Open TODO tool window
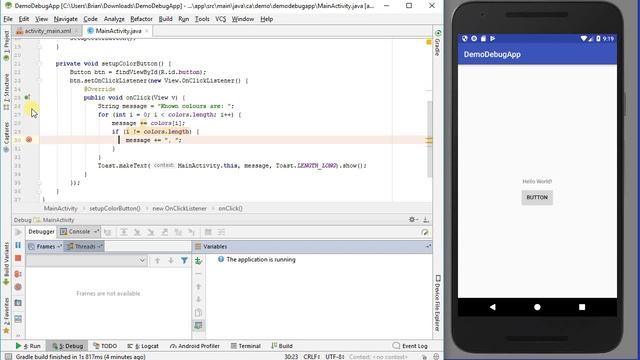 coord(105,346)
